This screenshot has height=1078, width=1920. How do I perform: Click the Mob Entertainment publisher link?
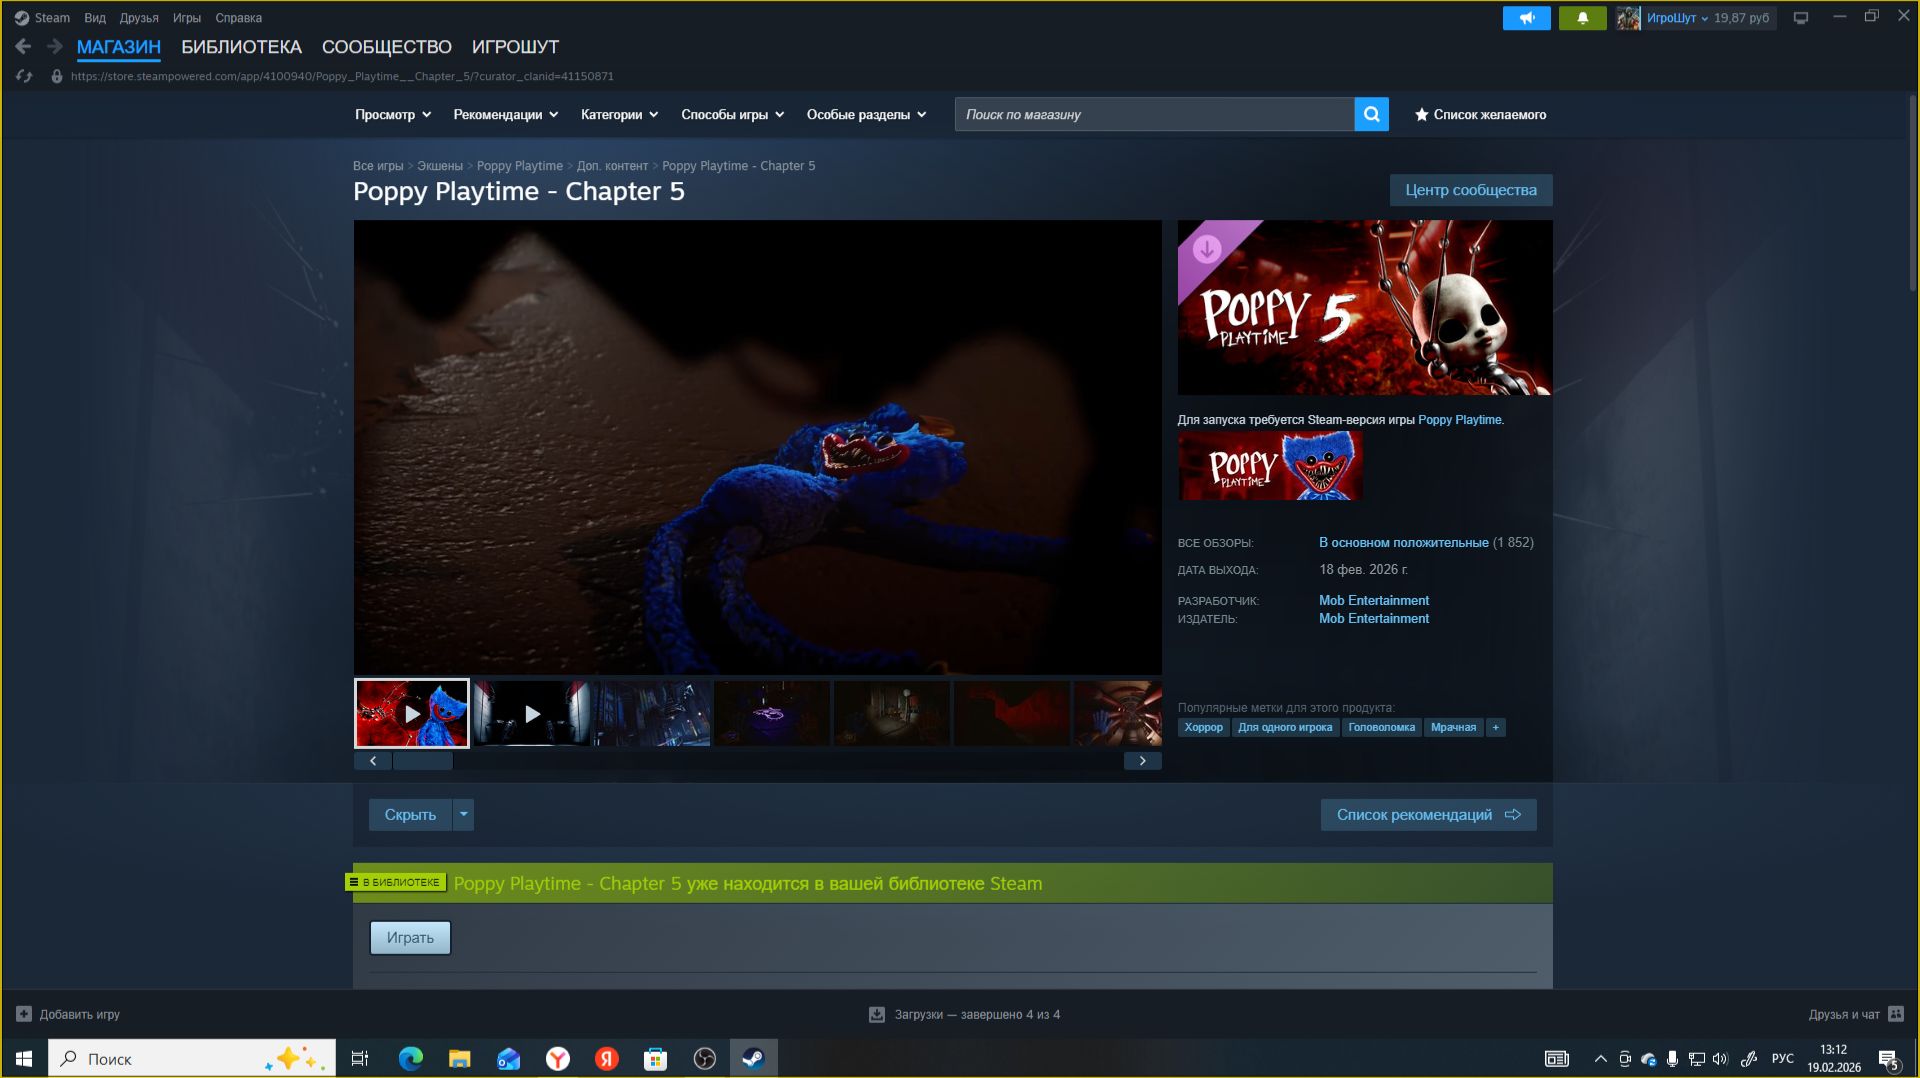point(1374,619)
